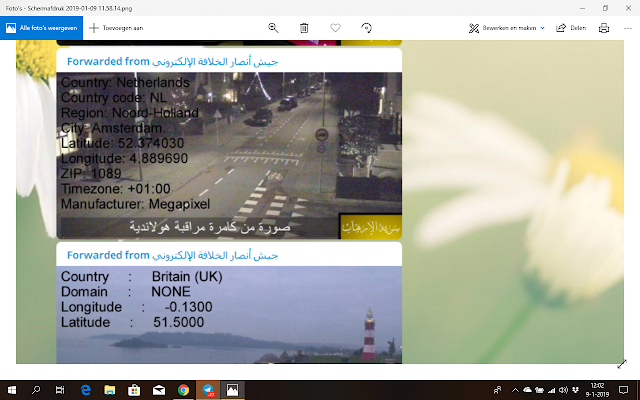Open Bewerken en maken menu
The width and height of the screenshot is (640, 400).
[506, 28]
